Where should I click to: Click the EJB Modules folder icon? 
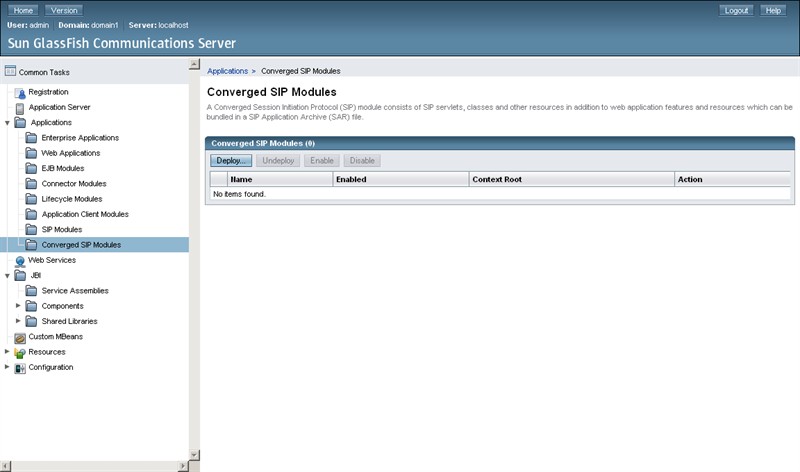(x=31, y=168)
